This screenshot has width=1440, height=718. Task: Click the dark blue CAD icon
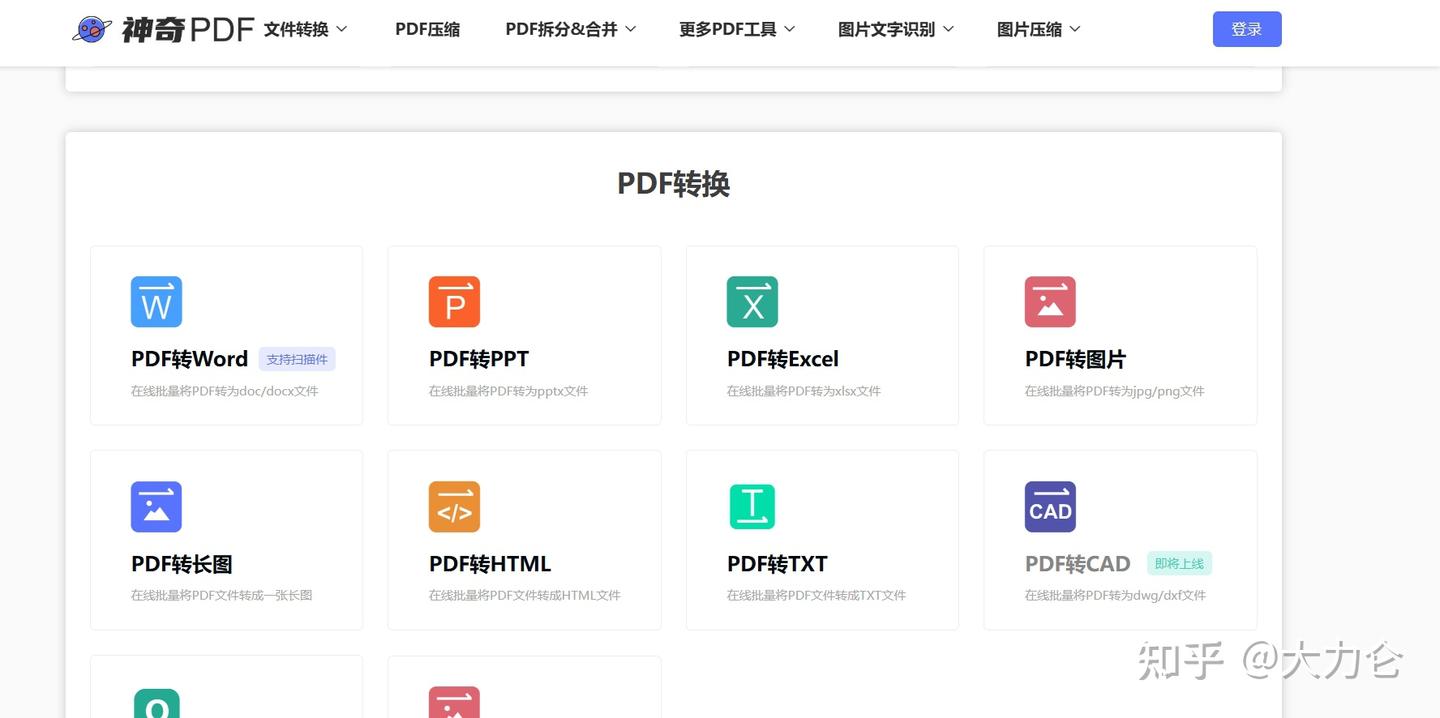[x=1050, y=507]
